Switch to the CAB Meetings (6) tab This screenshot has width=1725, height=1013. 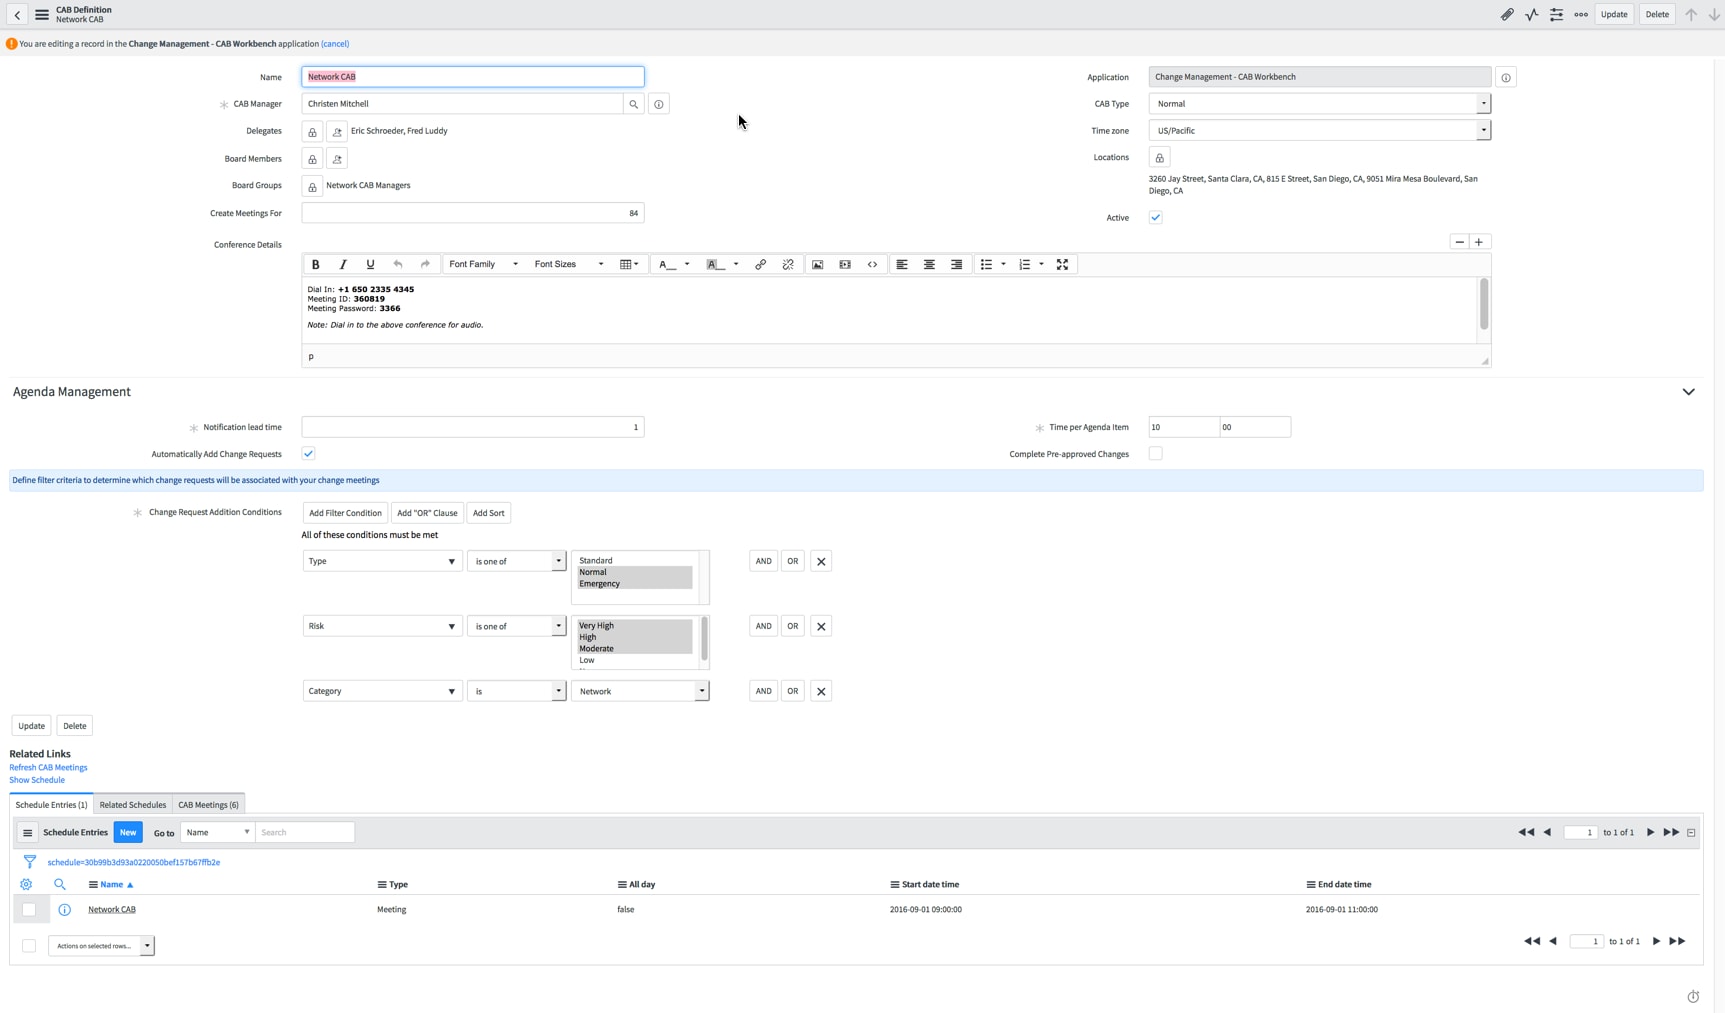[x=208, y=805]
